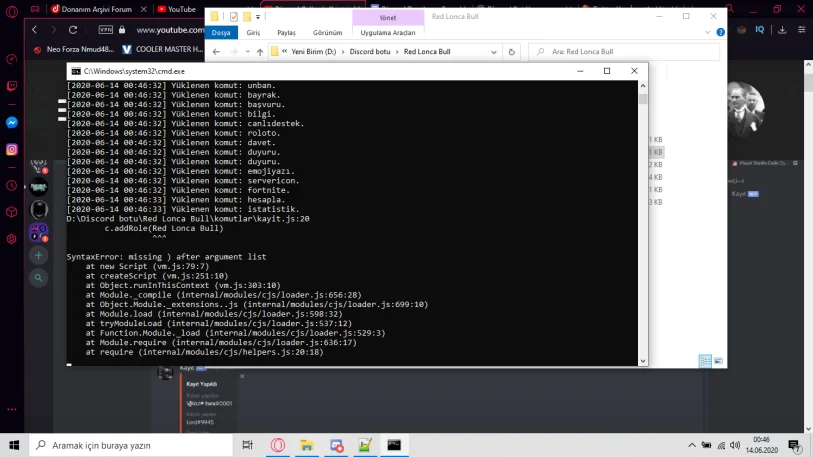Open Uygulama Araçları ribbon tab
813x457 pixels.
pyautogui.click(x=388, y=32)
